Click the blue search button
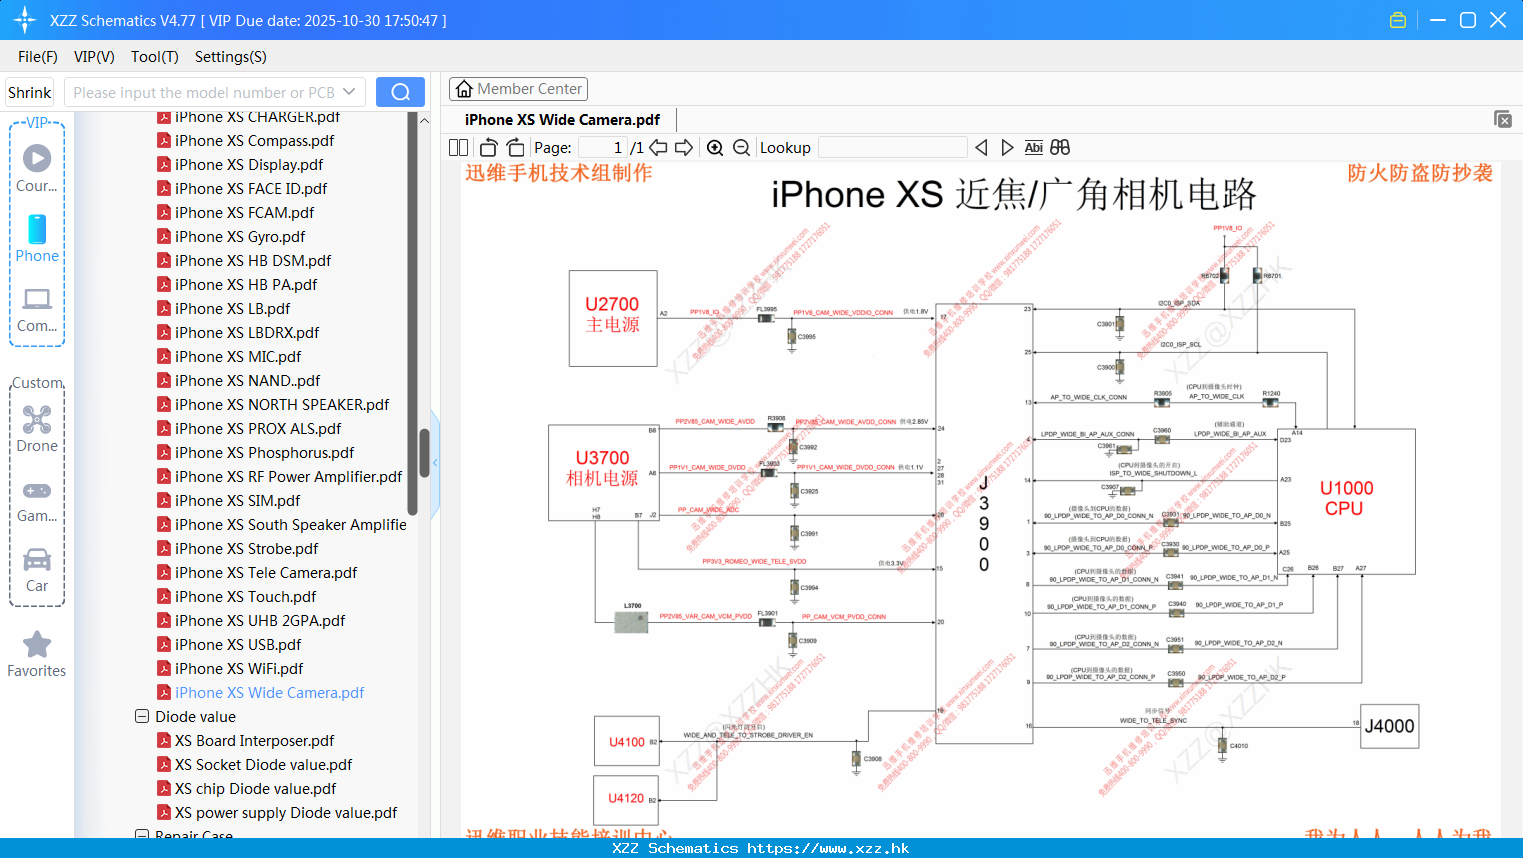This screenshot has height=858, width=1523. pyautogui.click(x=400, y=92)
